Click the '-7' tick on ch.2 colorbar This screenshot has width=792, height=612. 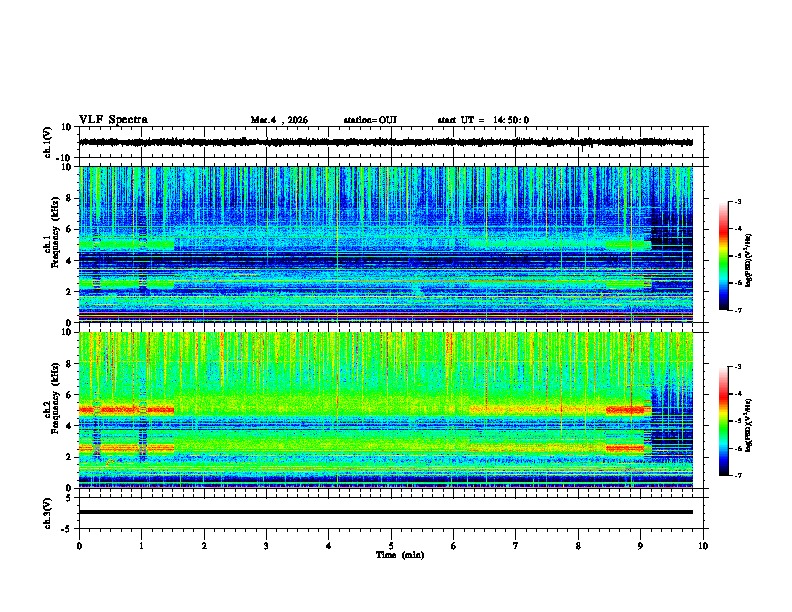point(737,476)
